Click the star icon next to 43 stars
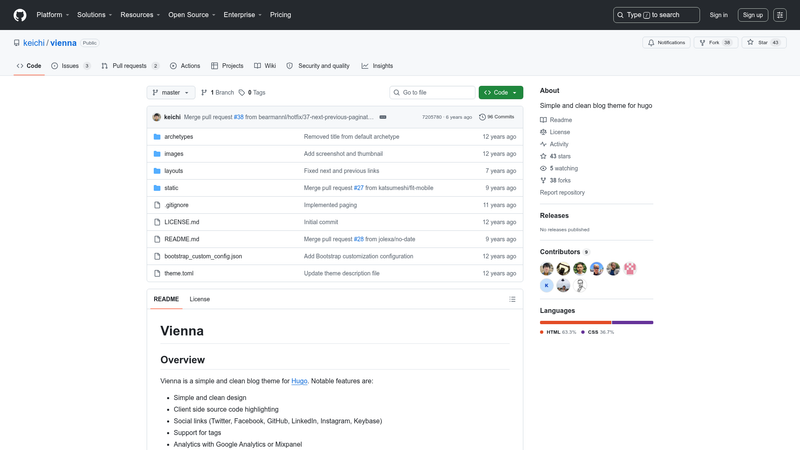 point(543,156)
